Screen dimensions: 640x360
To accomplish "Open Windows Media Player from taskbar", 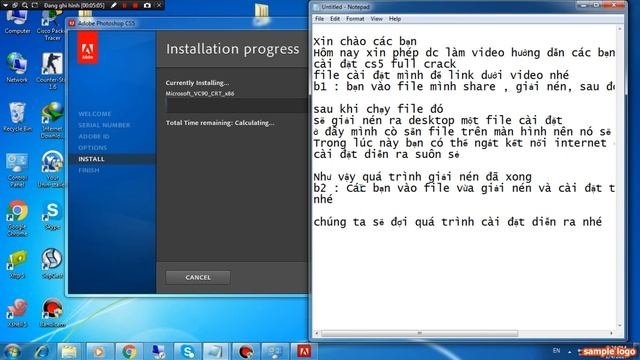I will coord(99,351).
